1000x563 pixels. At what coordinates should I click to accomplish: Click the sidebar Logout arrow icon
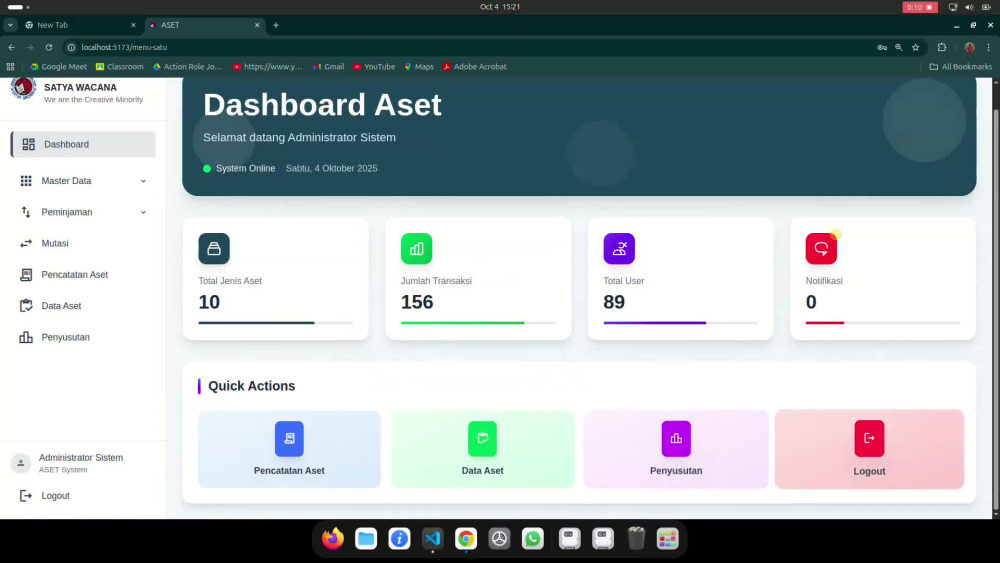click(x=26, y=495)
